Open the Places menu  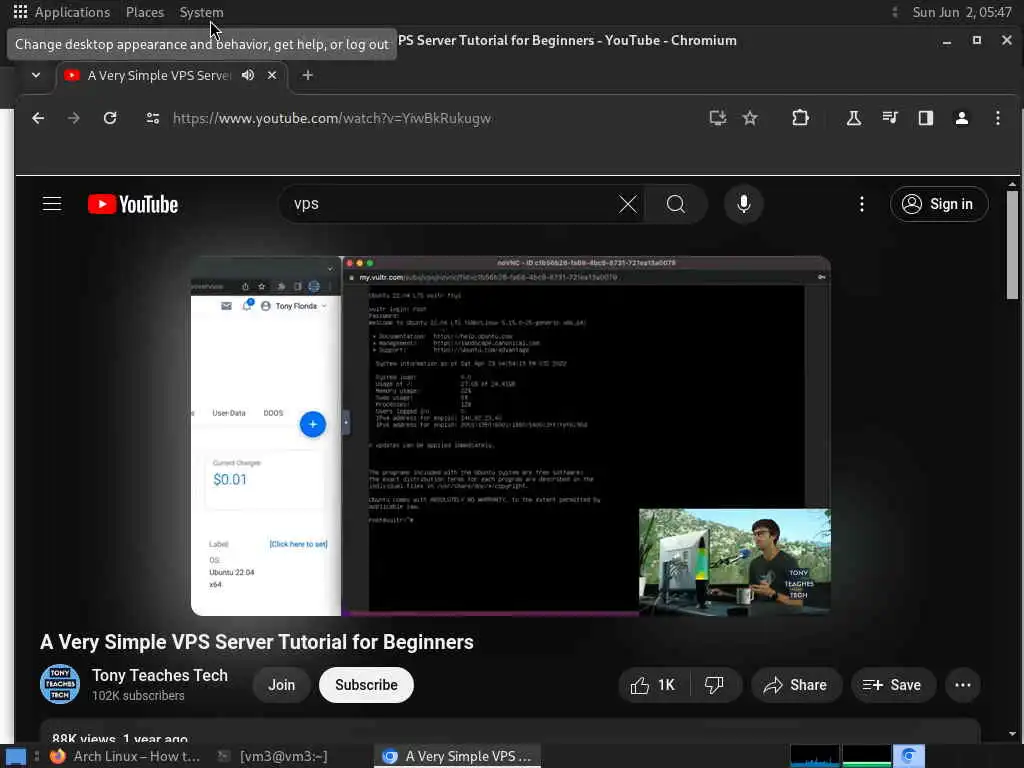click(x=144, y=12)
